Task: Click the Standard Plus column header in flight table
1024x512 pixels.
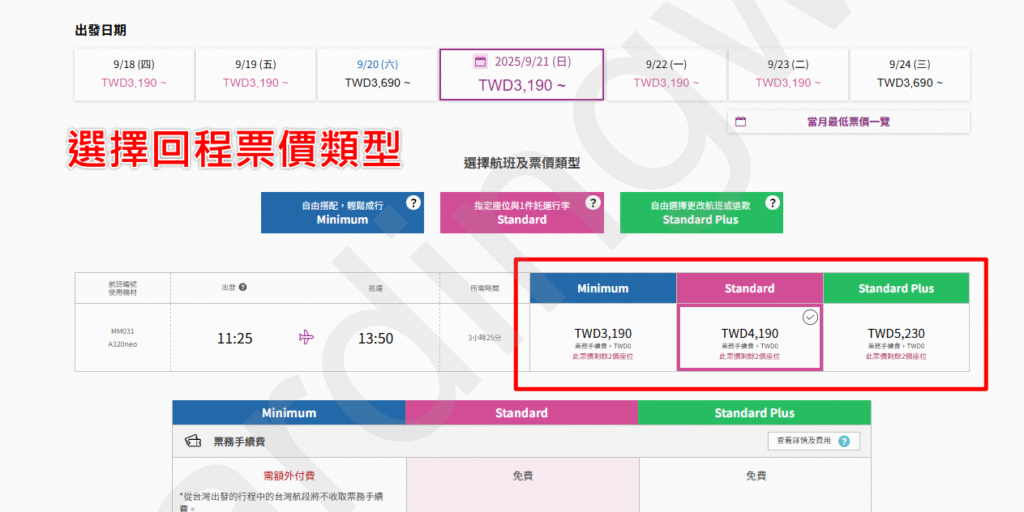Action: tap(896, 288)
